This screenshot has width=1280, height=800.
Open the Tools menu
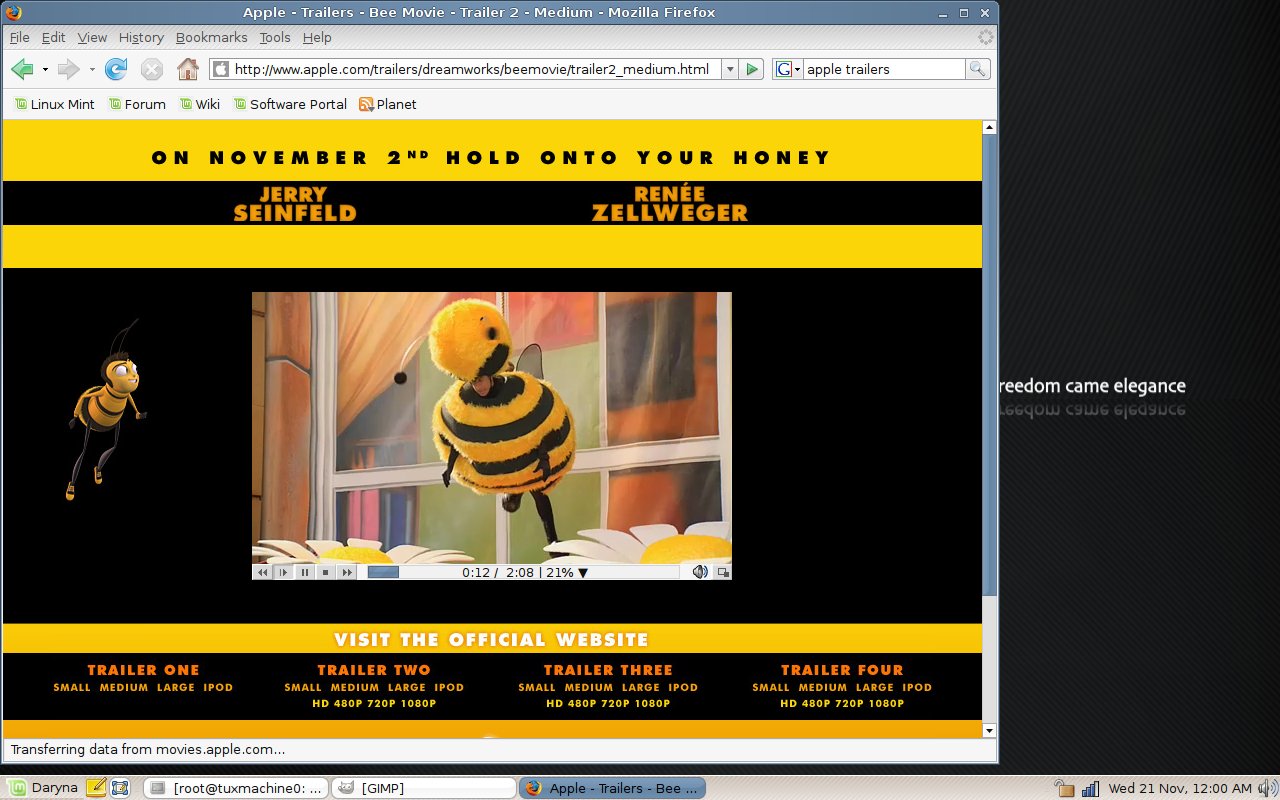pyautogui.click(x=275, y=37)
